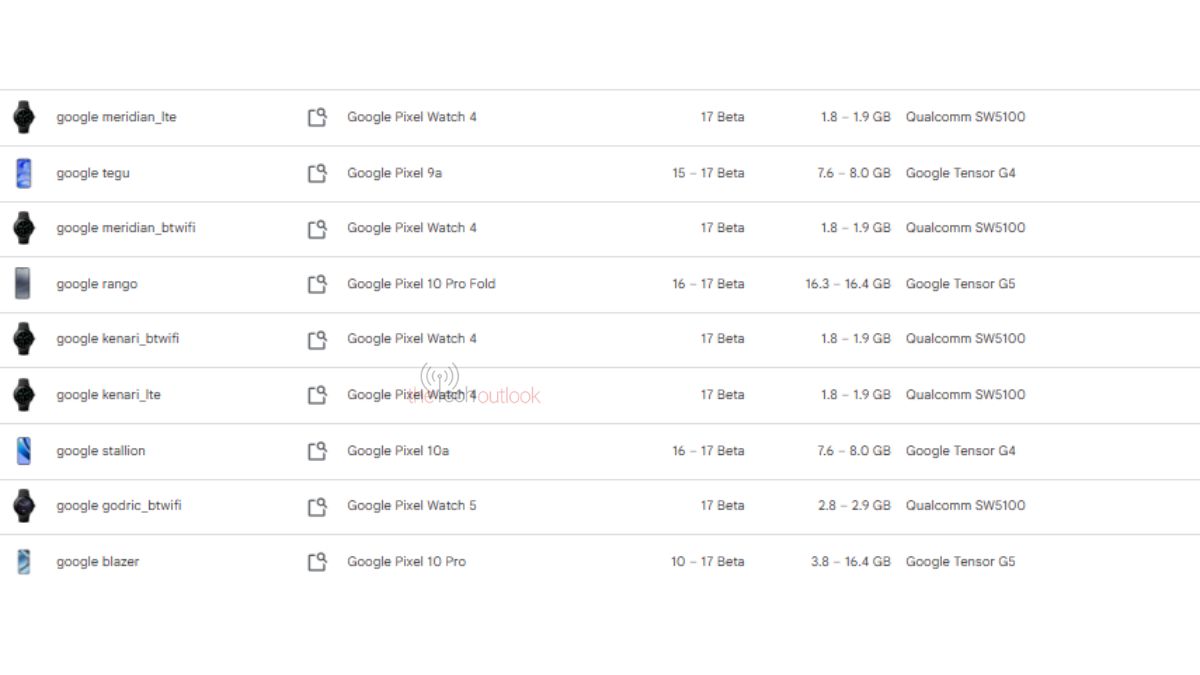The image size is (1200, 675).
Task: Open the google meridian_lte device entry
Action: (116, 117)
